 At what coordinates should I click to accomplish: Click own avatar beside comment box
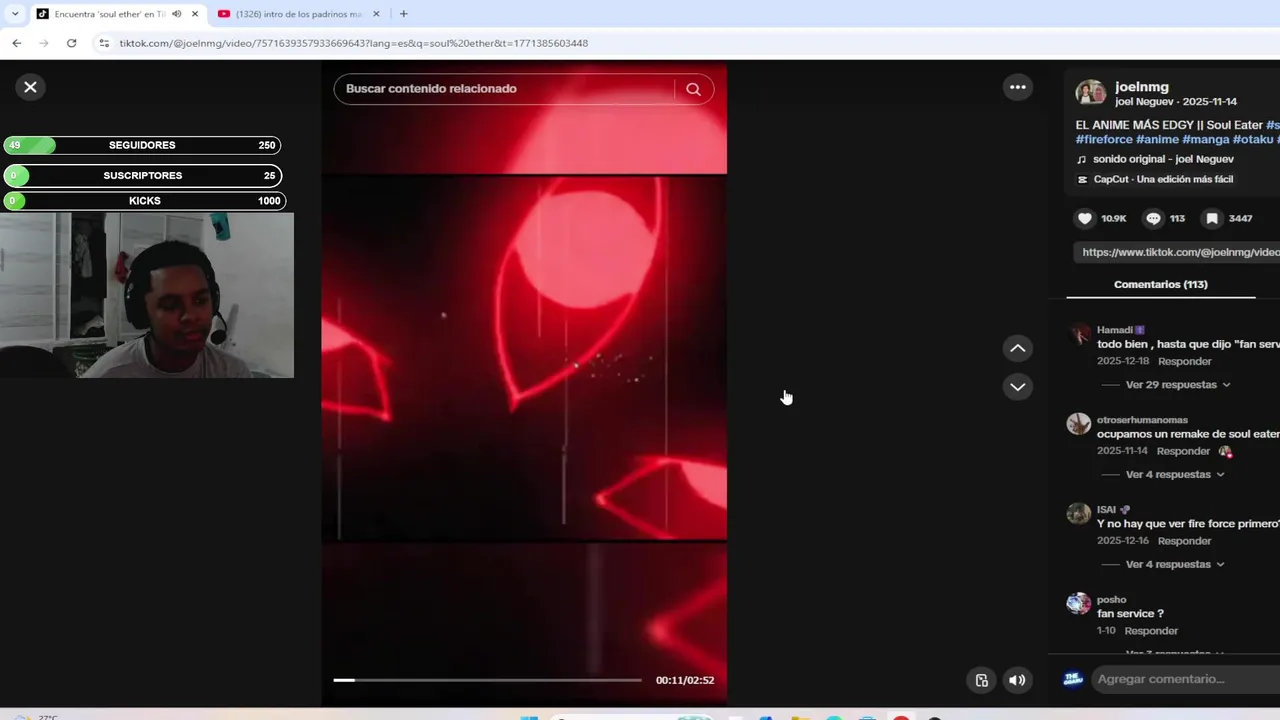[x=1073, y=679]
